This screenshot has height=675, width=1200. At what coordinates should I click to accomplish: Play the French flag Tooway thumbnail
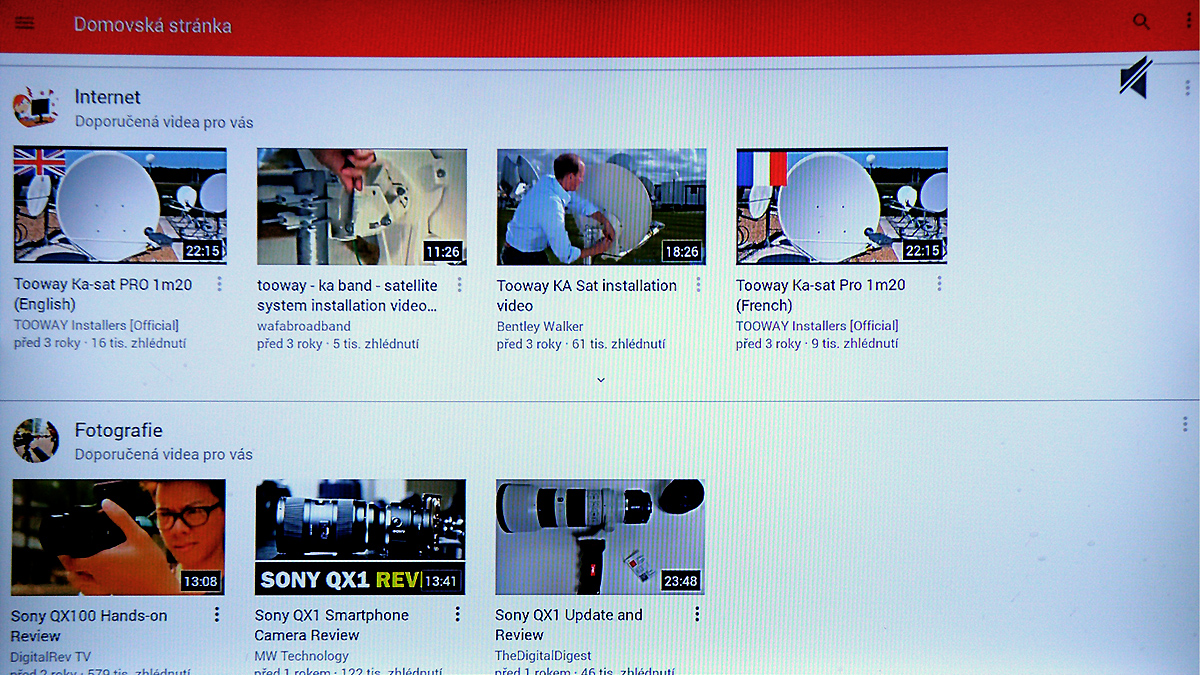pyautogui.click(x=842, y=206)
